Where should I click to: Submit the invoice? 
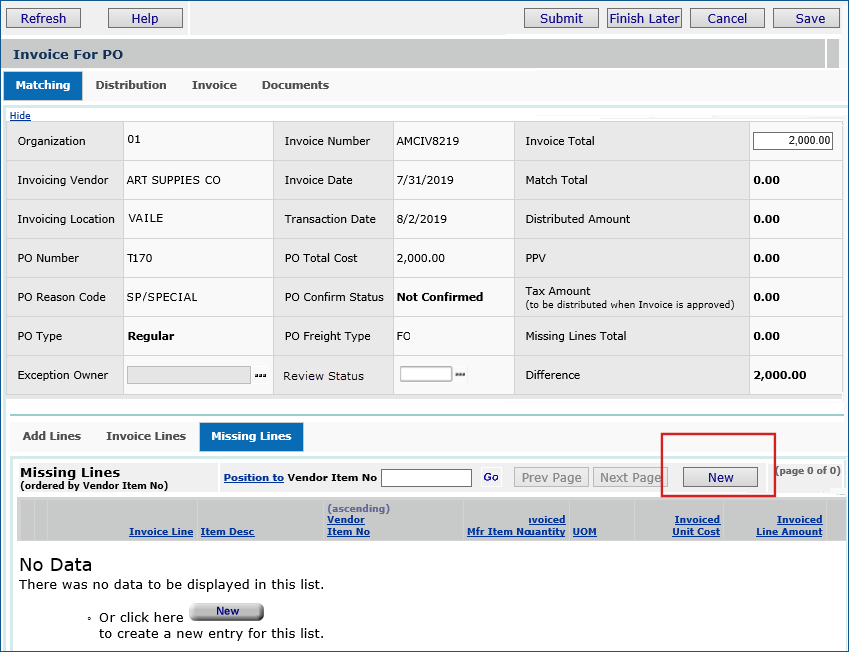pyautogui.click(x=561, y=18)
